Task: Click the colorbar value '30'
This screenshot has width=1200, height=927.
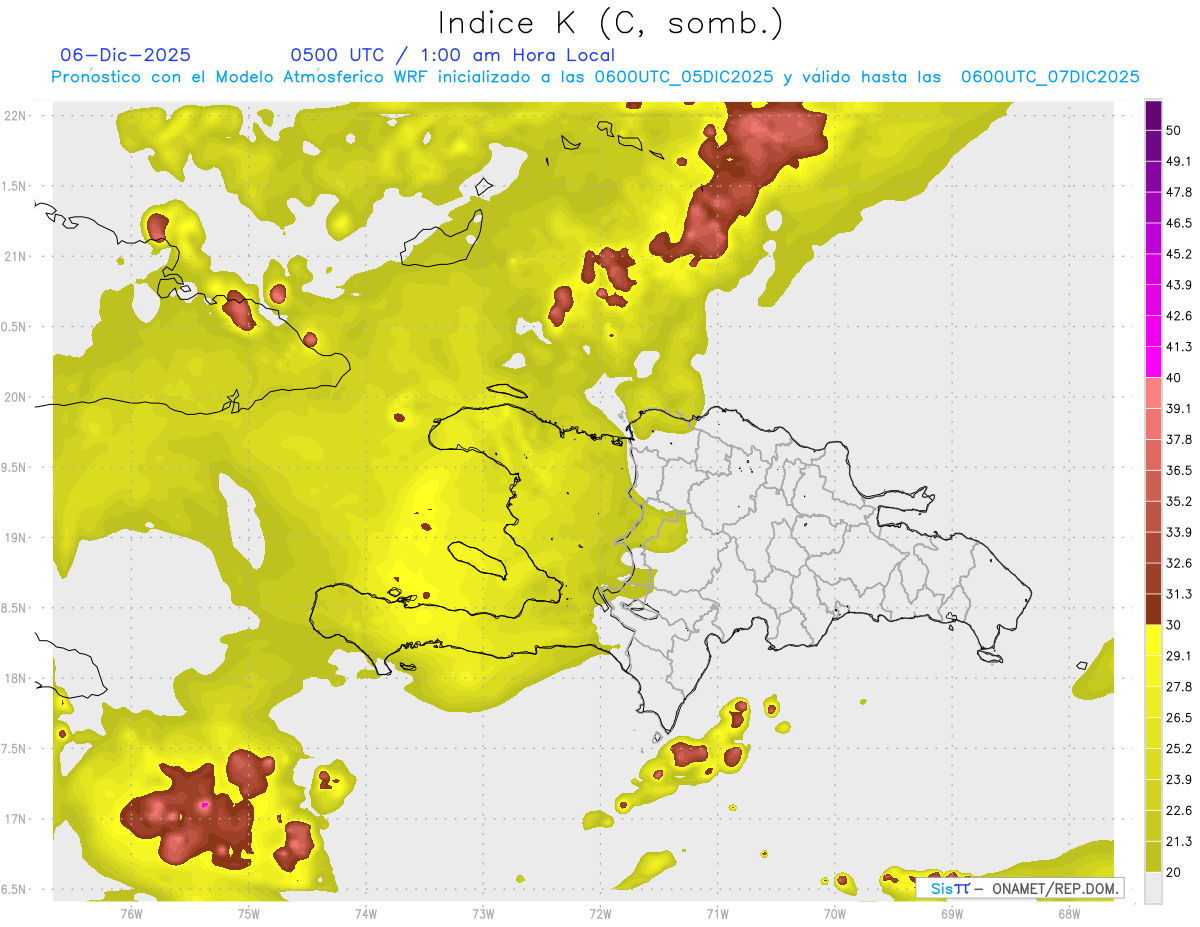Action: click(1174, 625)
